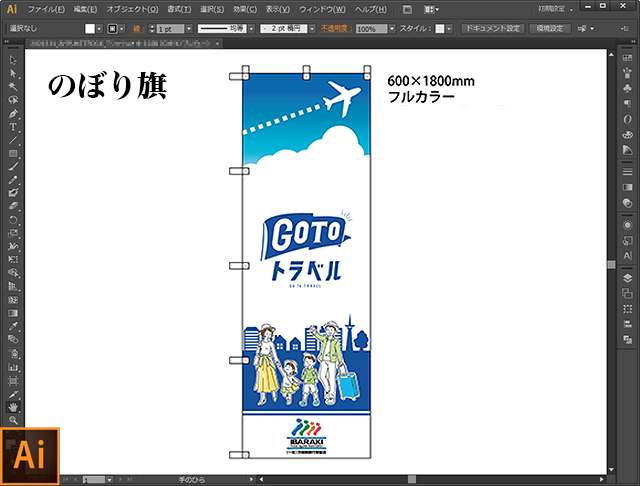
Task: Open the workspace switcher dropdown
Action: 555,9
